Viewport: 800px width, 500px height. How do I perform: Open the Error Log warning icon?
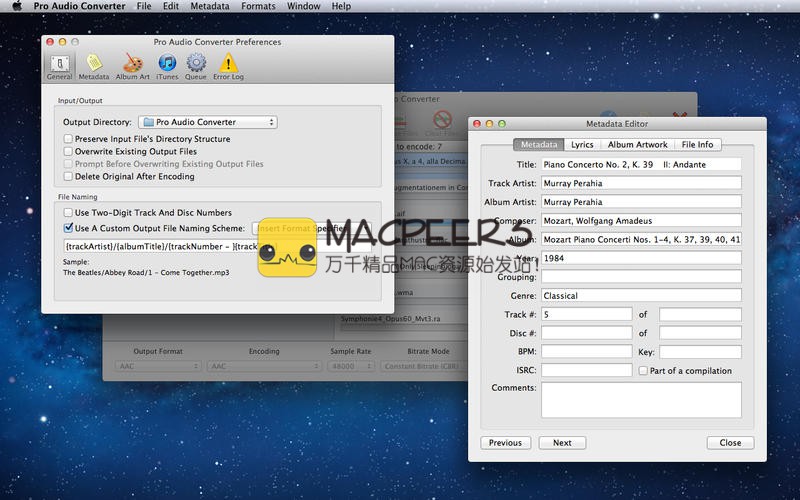(228, 66)
